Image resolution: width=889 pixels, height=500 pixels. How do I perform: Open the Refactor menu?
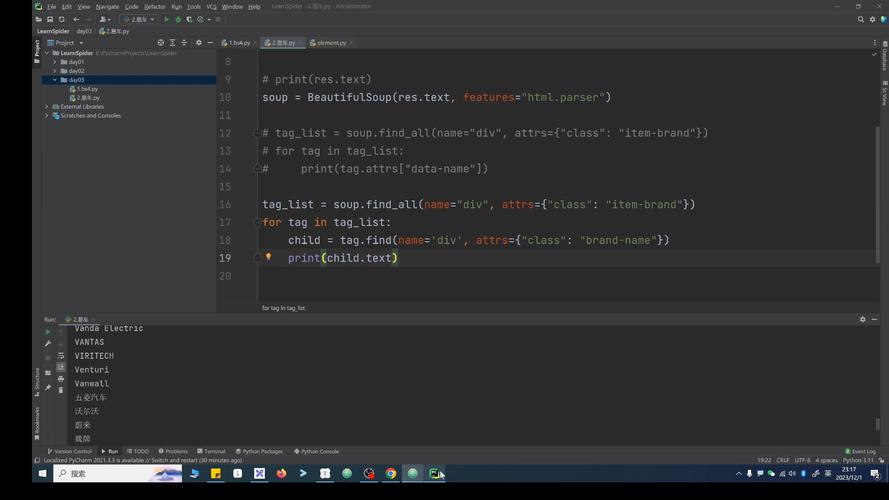(155, 6)
